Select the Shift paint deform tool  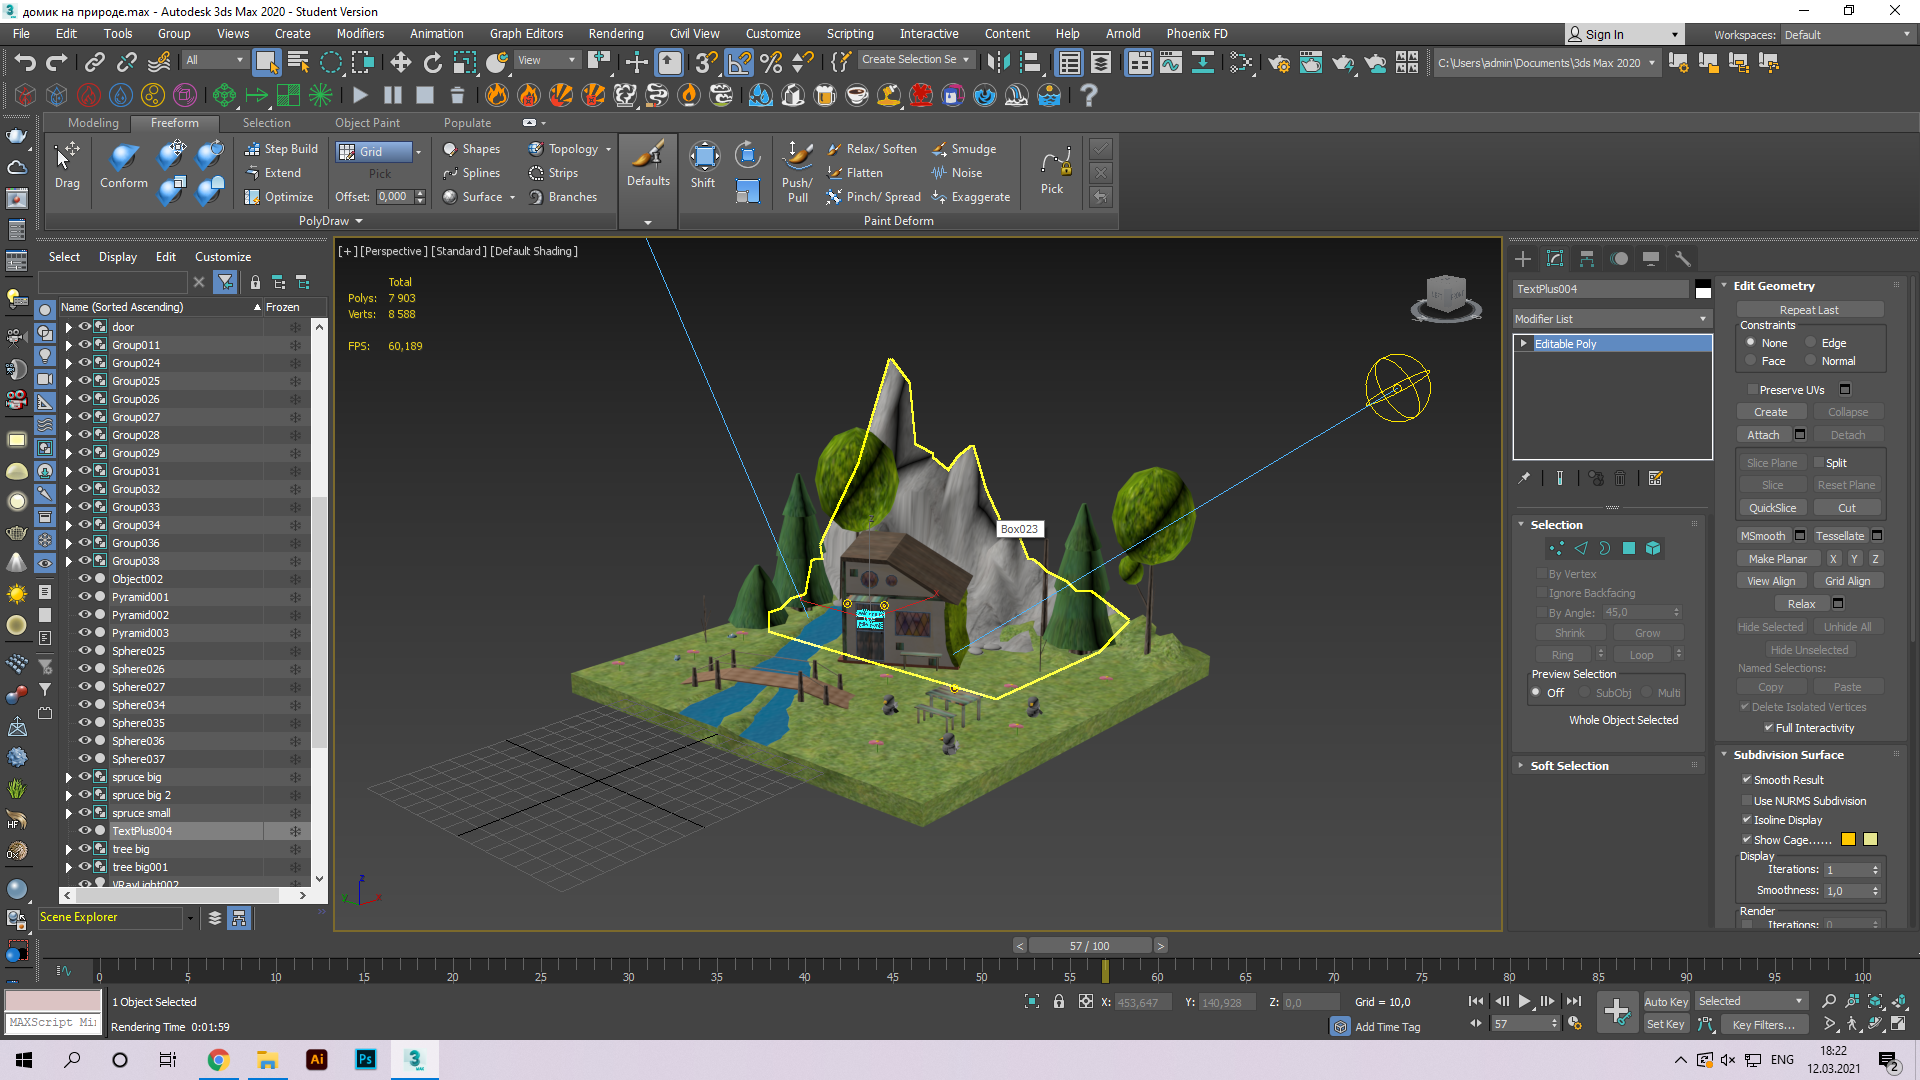click(703, 166)
